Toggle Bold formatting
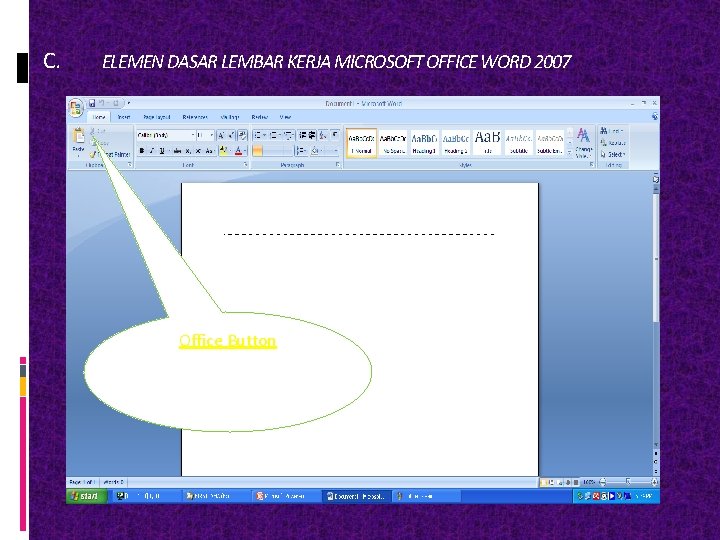This screenshot has width=720, height=540. 142,151
